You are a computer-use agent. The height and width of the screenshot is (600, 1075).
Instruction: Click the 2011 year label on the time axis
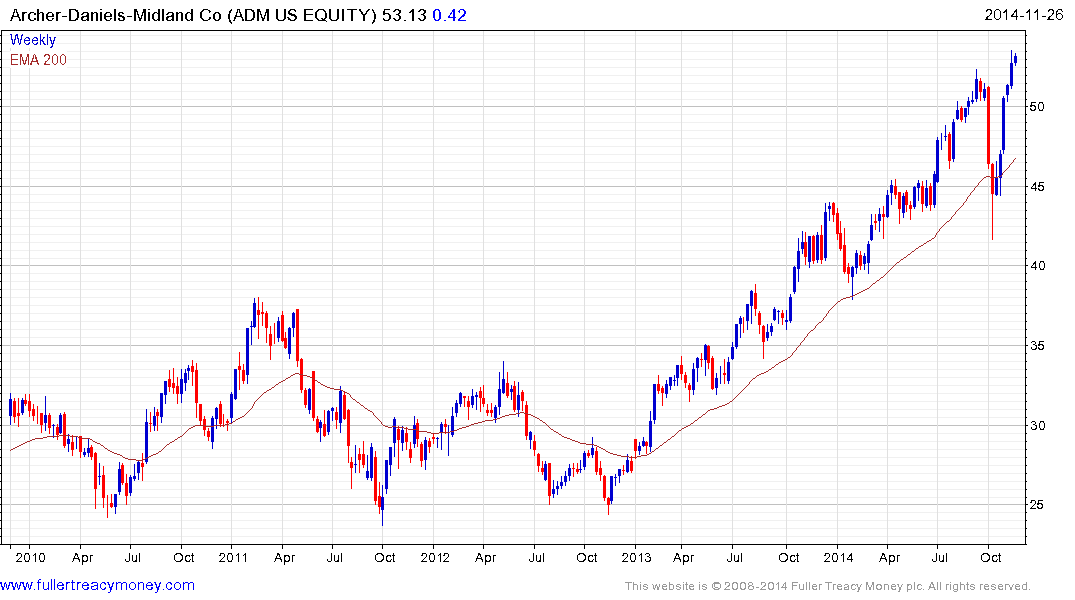coord(232,557)
